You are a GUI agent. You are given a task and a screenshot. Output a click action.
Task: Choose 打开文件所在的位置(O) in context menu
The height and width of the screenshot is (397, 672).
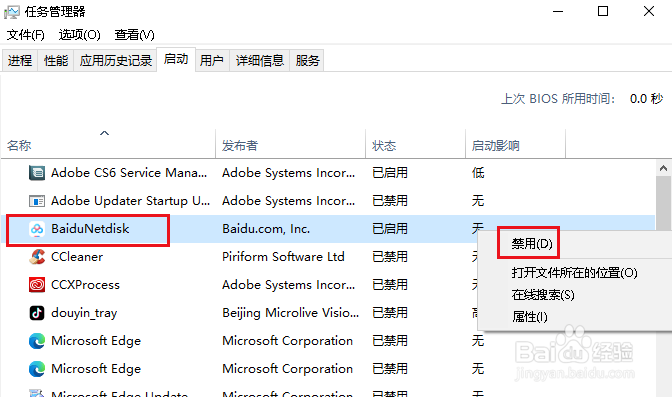(574, 273)
